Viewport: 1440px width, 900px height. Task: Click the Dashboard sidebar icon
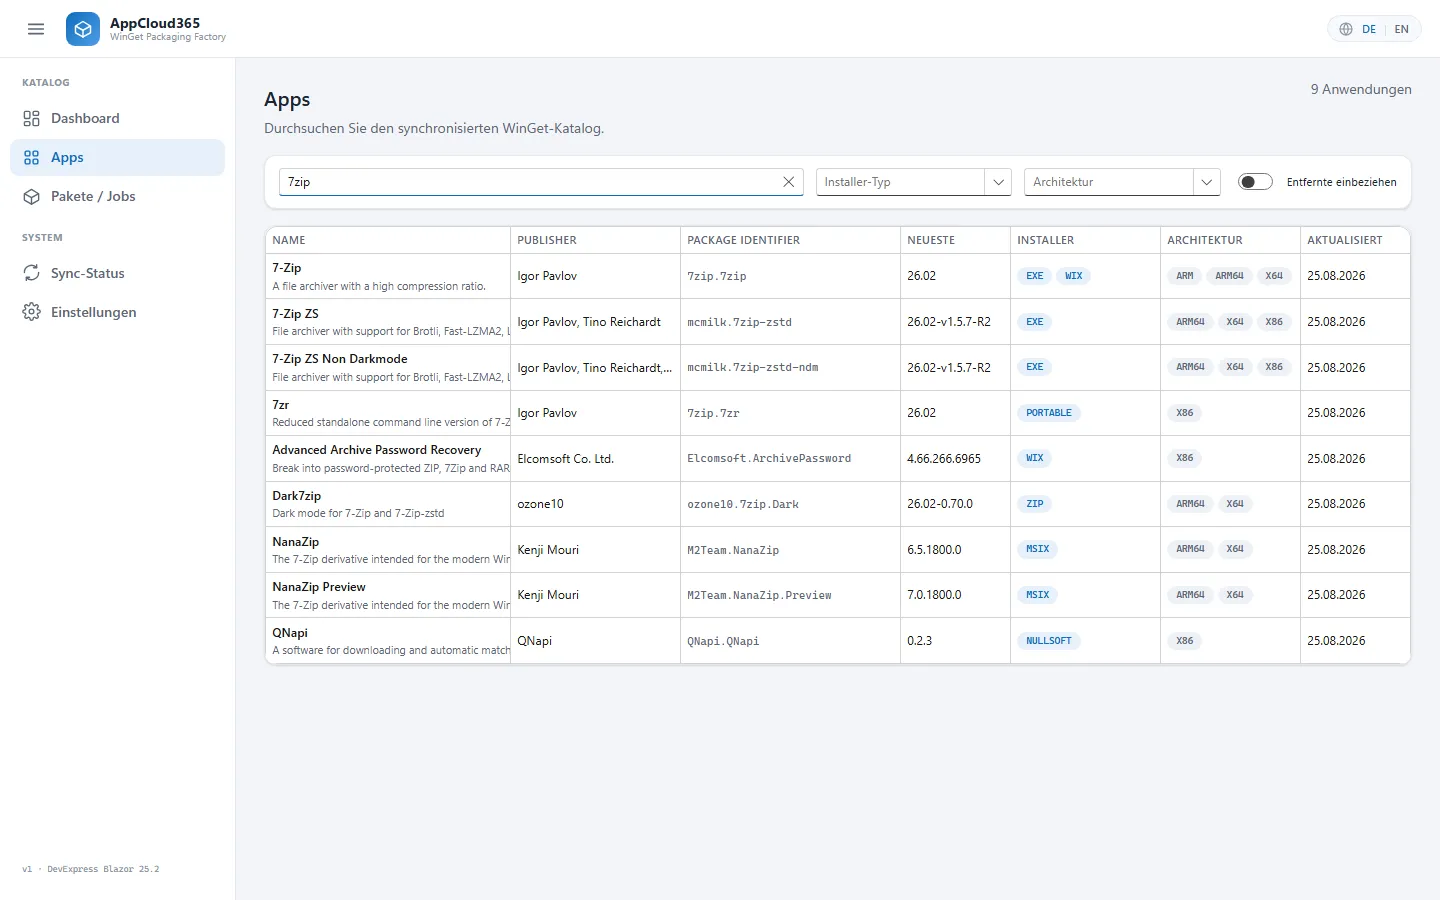point(32,118)
